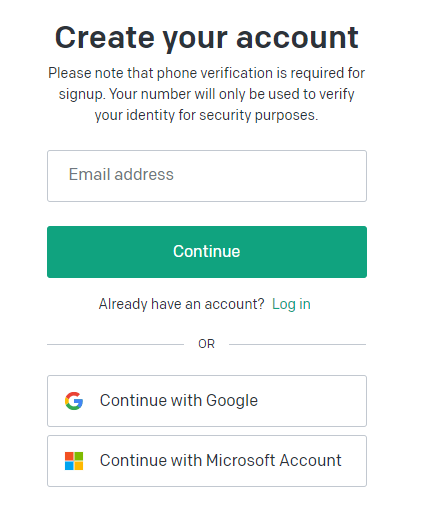The height and width of the screenshot is (520, 428).
Task: Click the Microsoft four-square logo icon
Action: [74, 461]
